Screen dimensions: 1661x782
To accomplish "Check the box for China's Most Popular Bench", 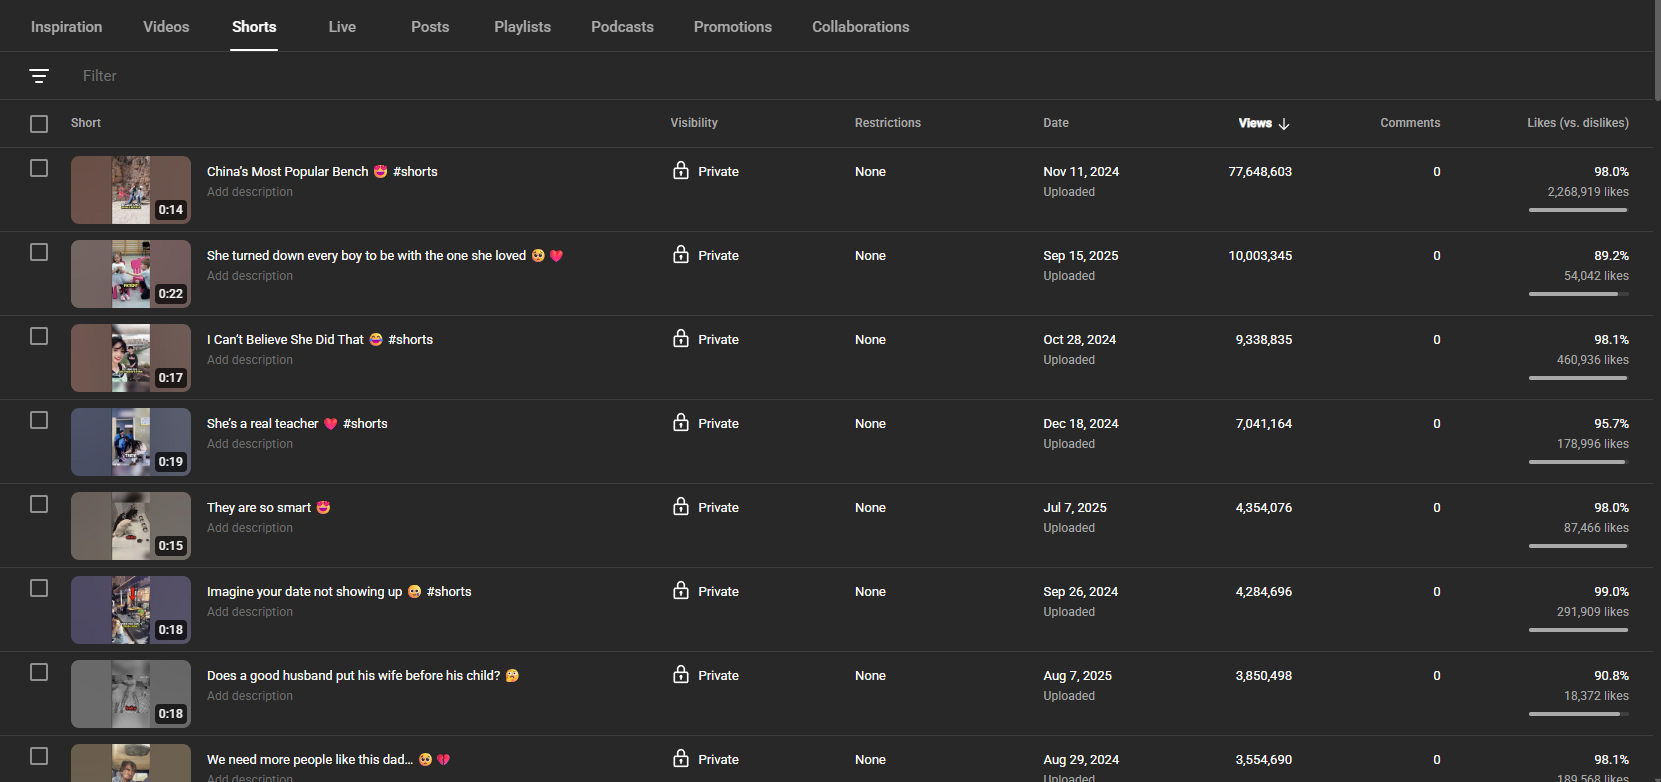I will tap(39, 168).
